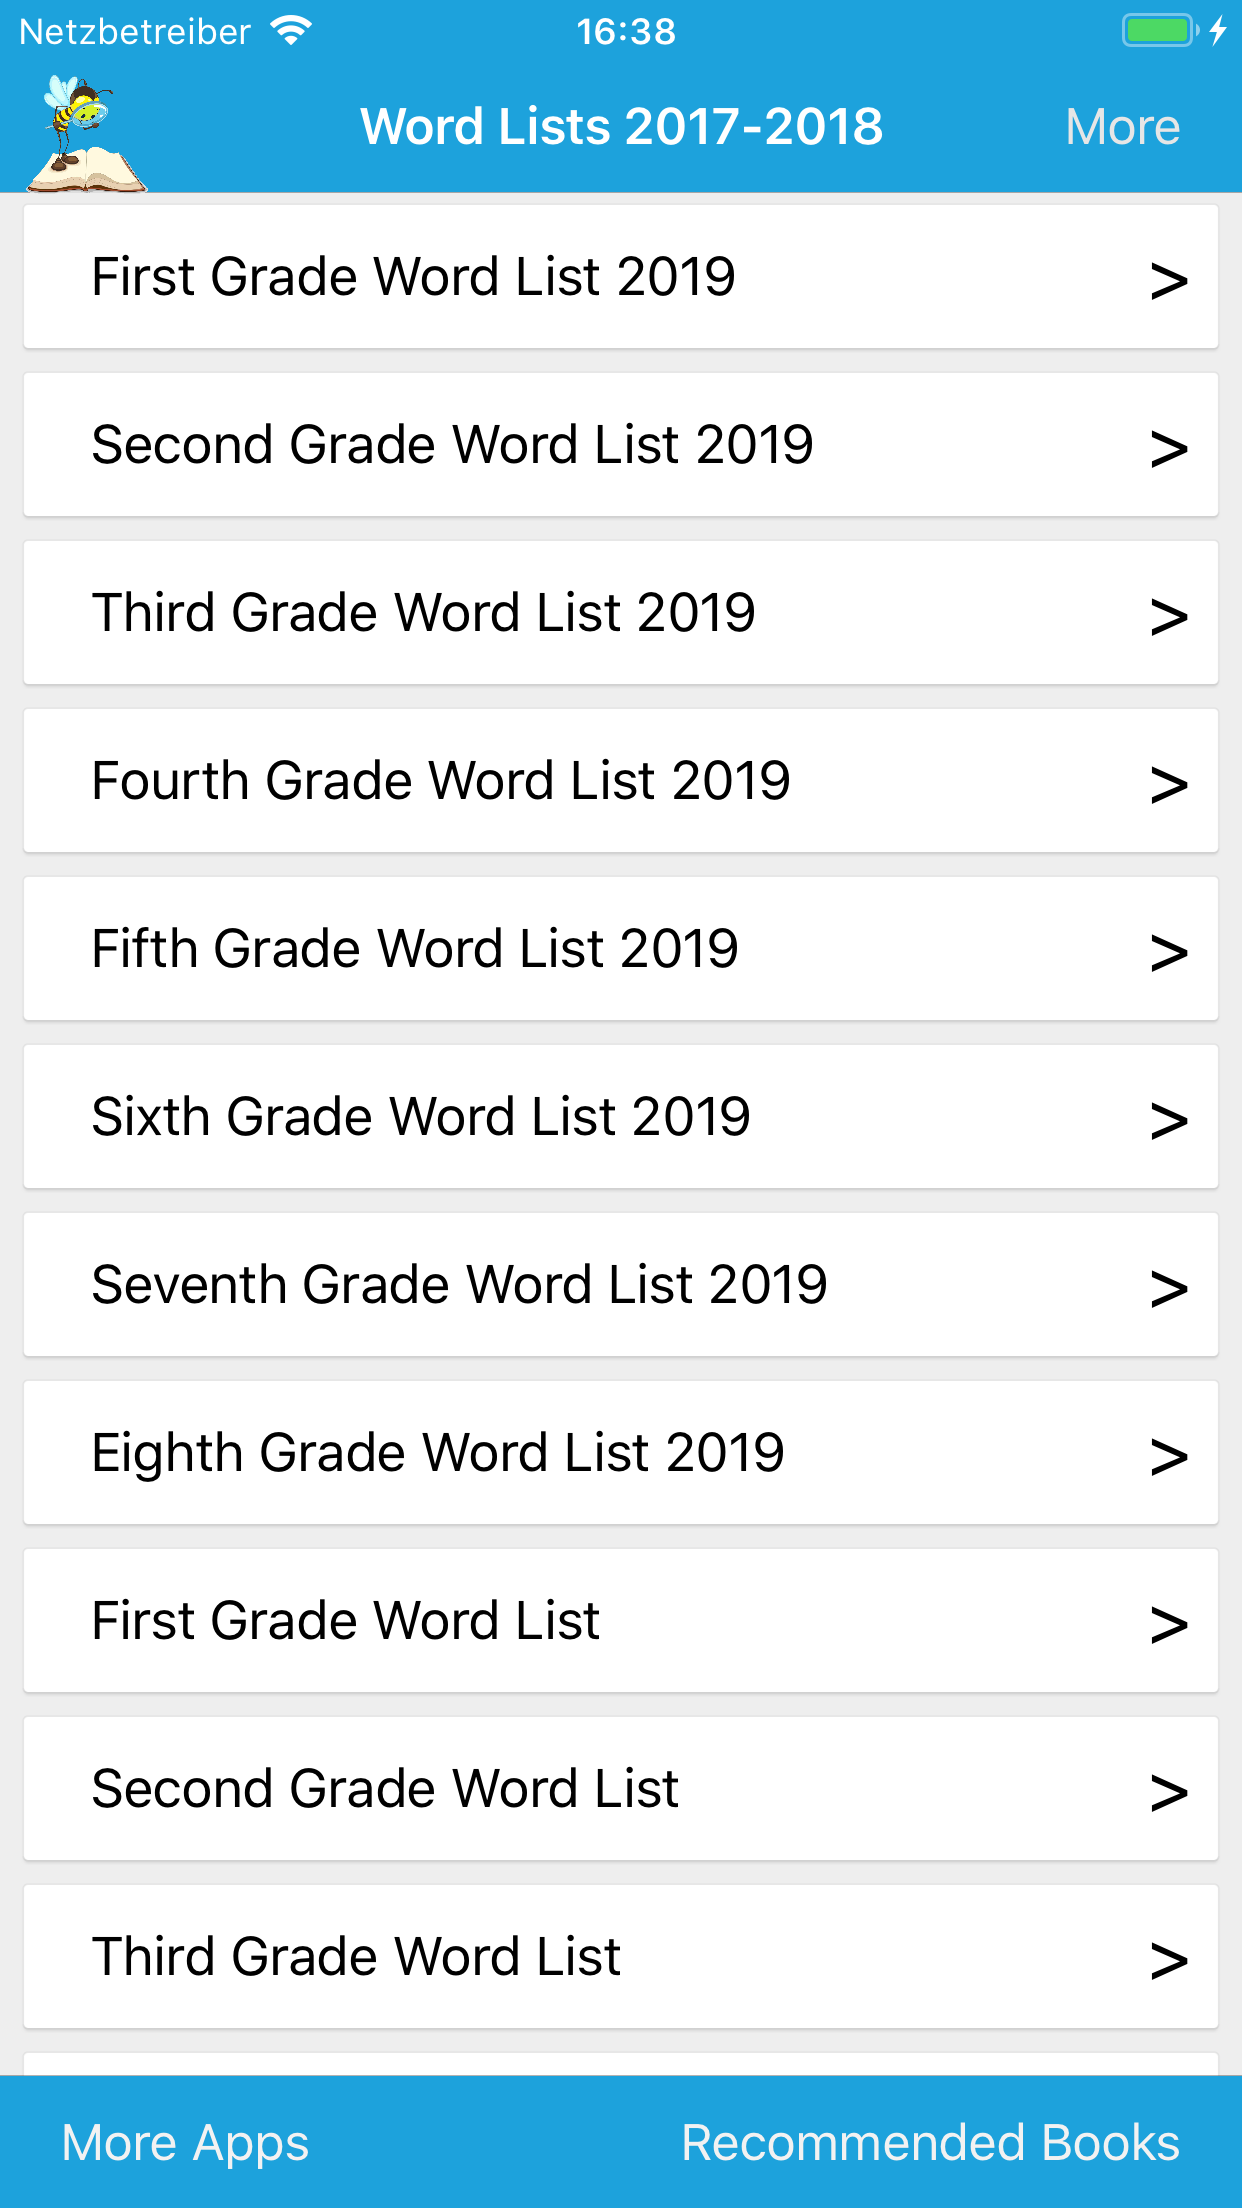The width and height of the screenshot is (1242, 2208).
Task: Expand Fifth Grade Word List 2019 chevron
Action: (x=1168, y=951)
